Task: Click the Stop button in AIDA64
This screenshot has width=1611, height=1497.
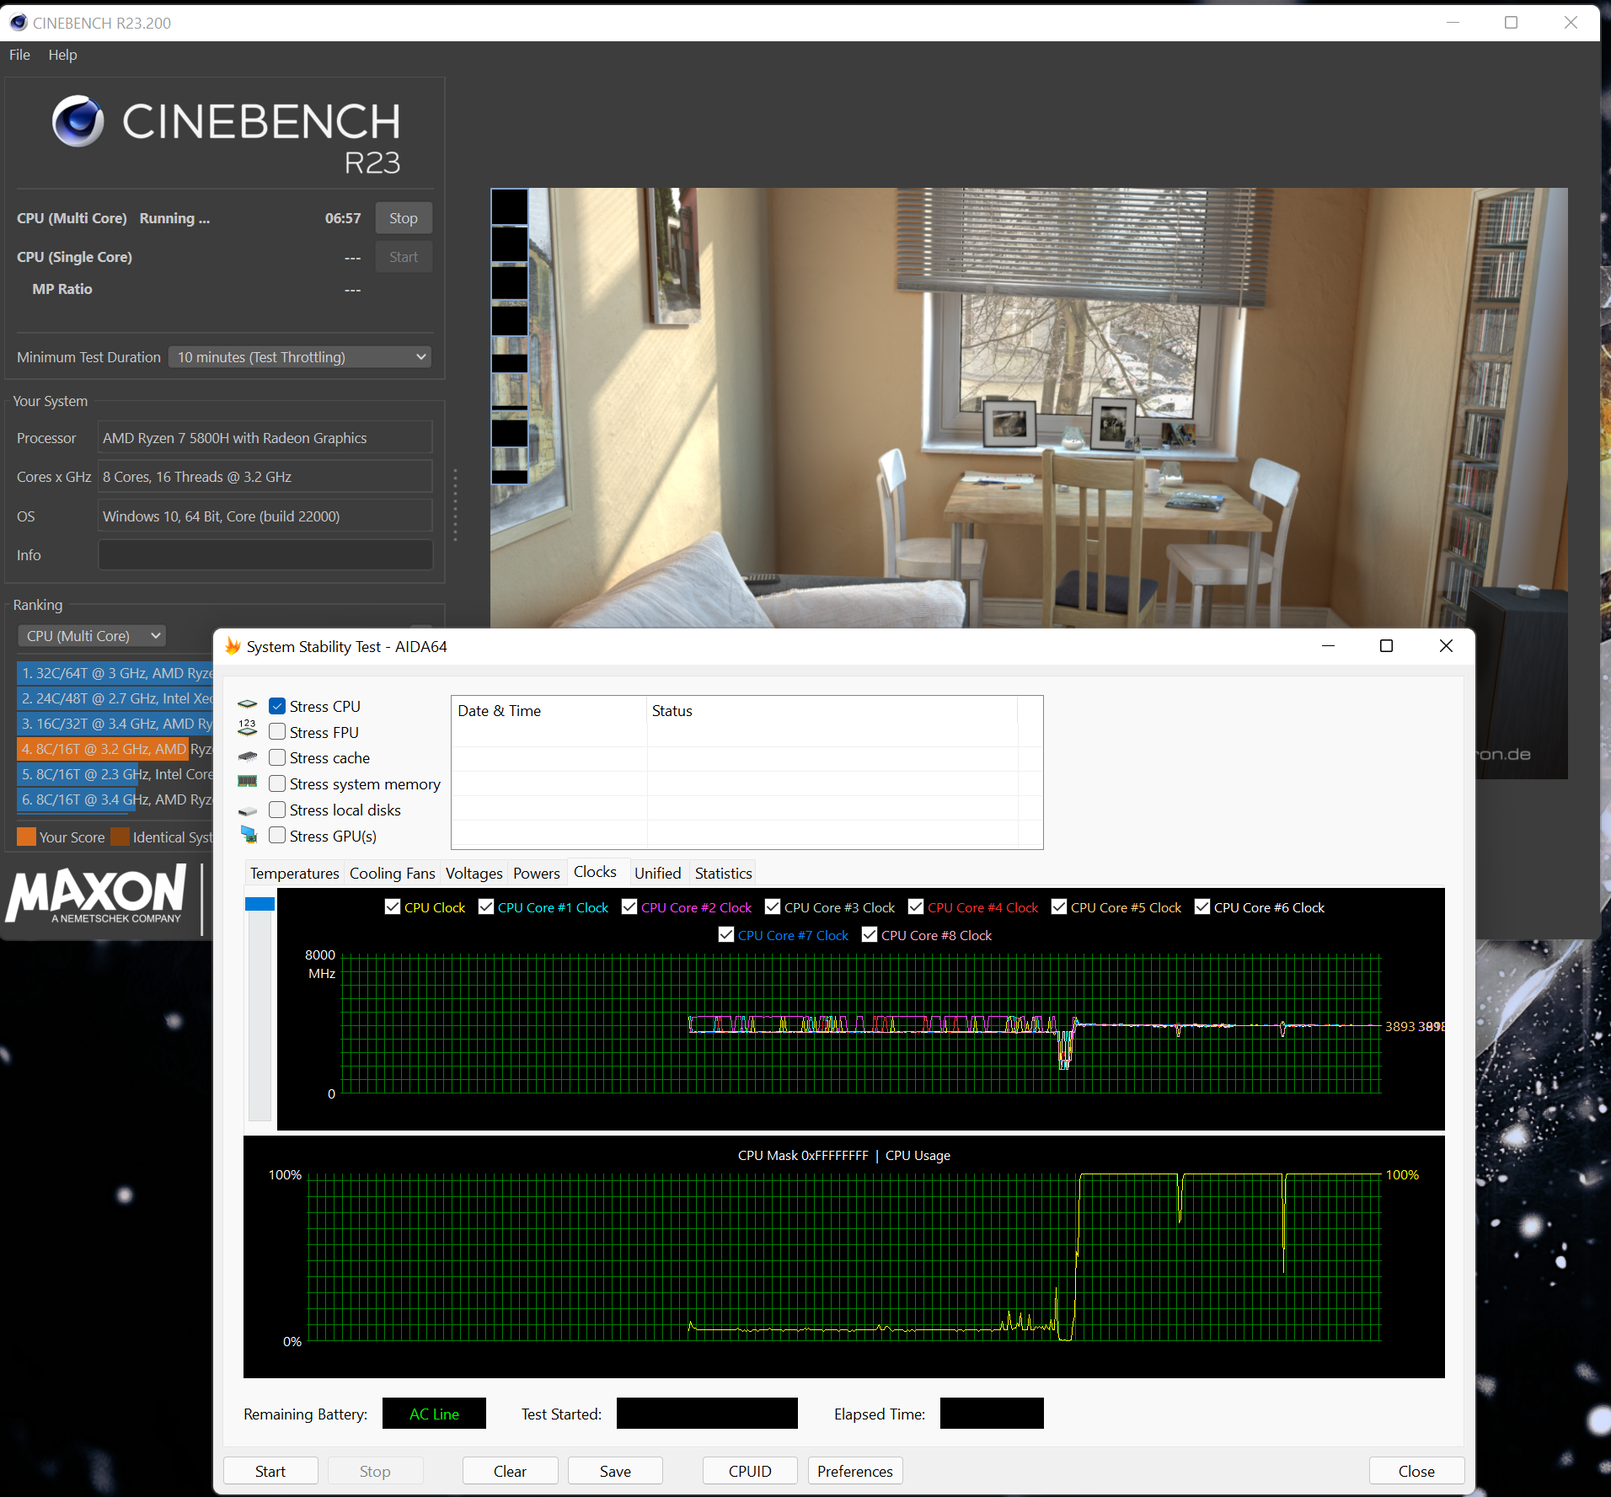Action: (x=375, y=1471)
